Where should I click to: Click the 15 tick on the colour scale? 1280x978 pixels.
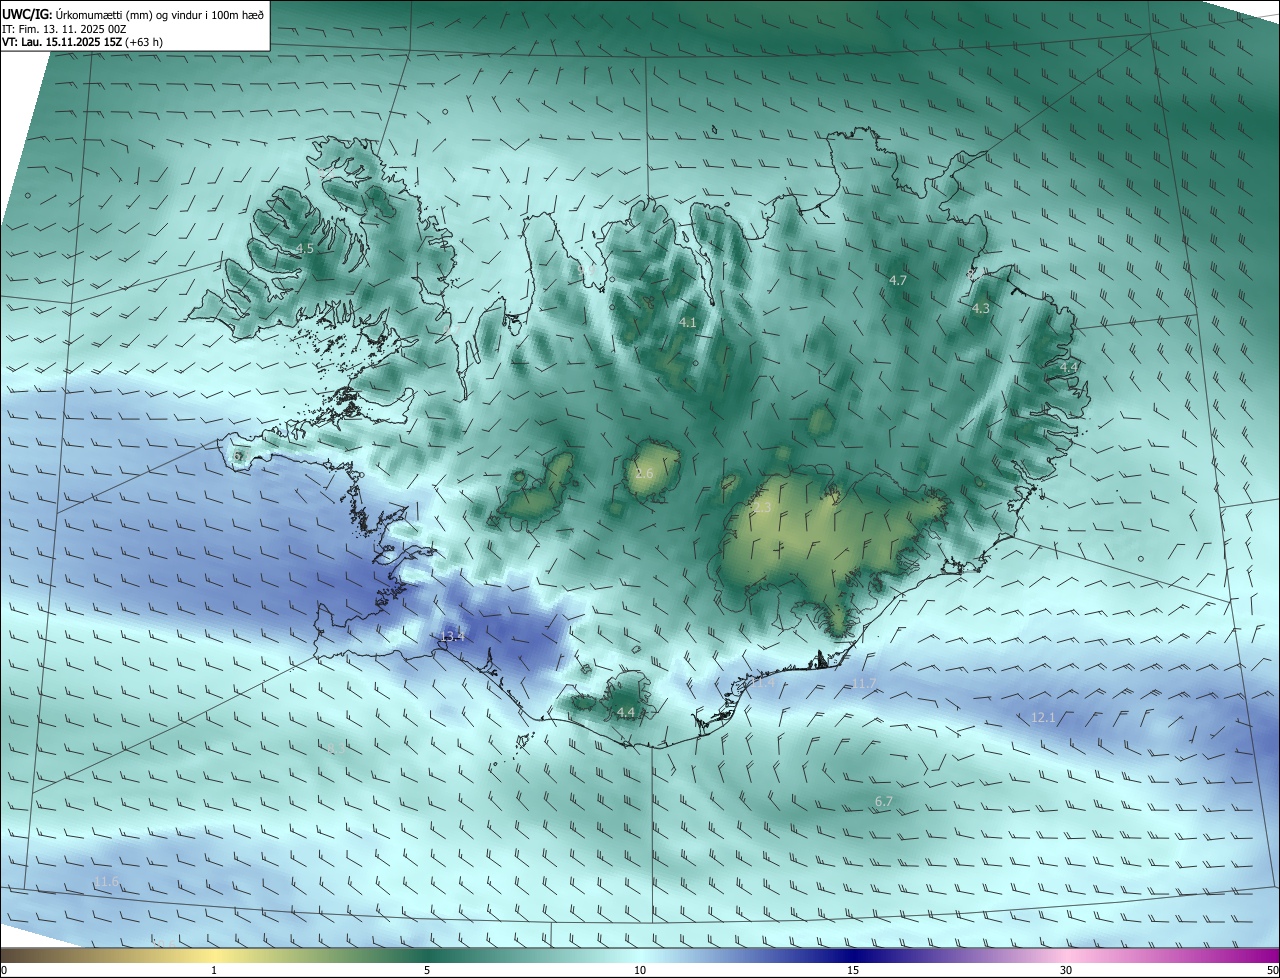point(853,970)
